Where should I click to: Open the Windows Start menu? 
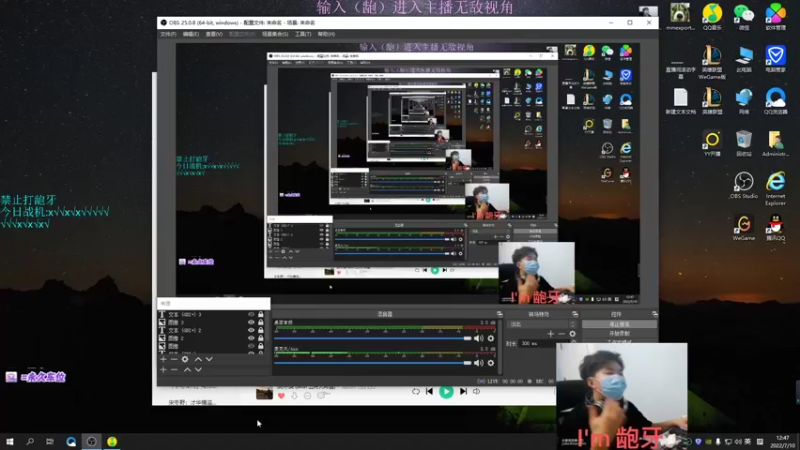pyautogui.click(x=10, y=441)
